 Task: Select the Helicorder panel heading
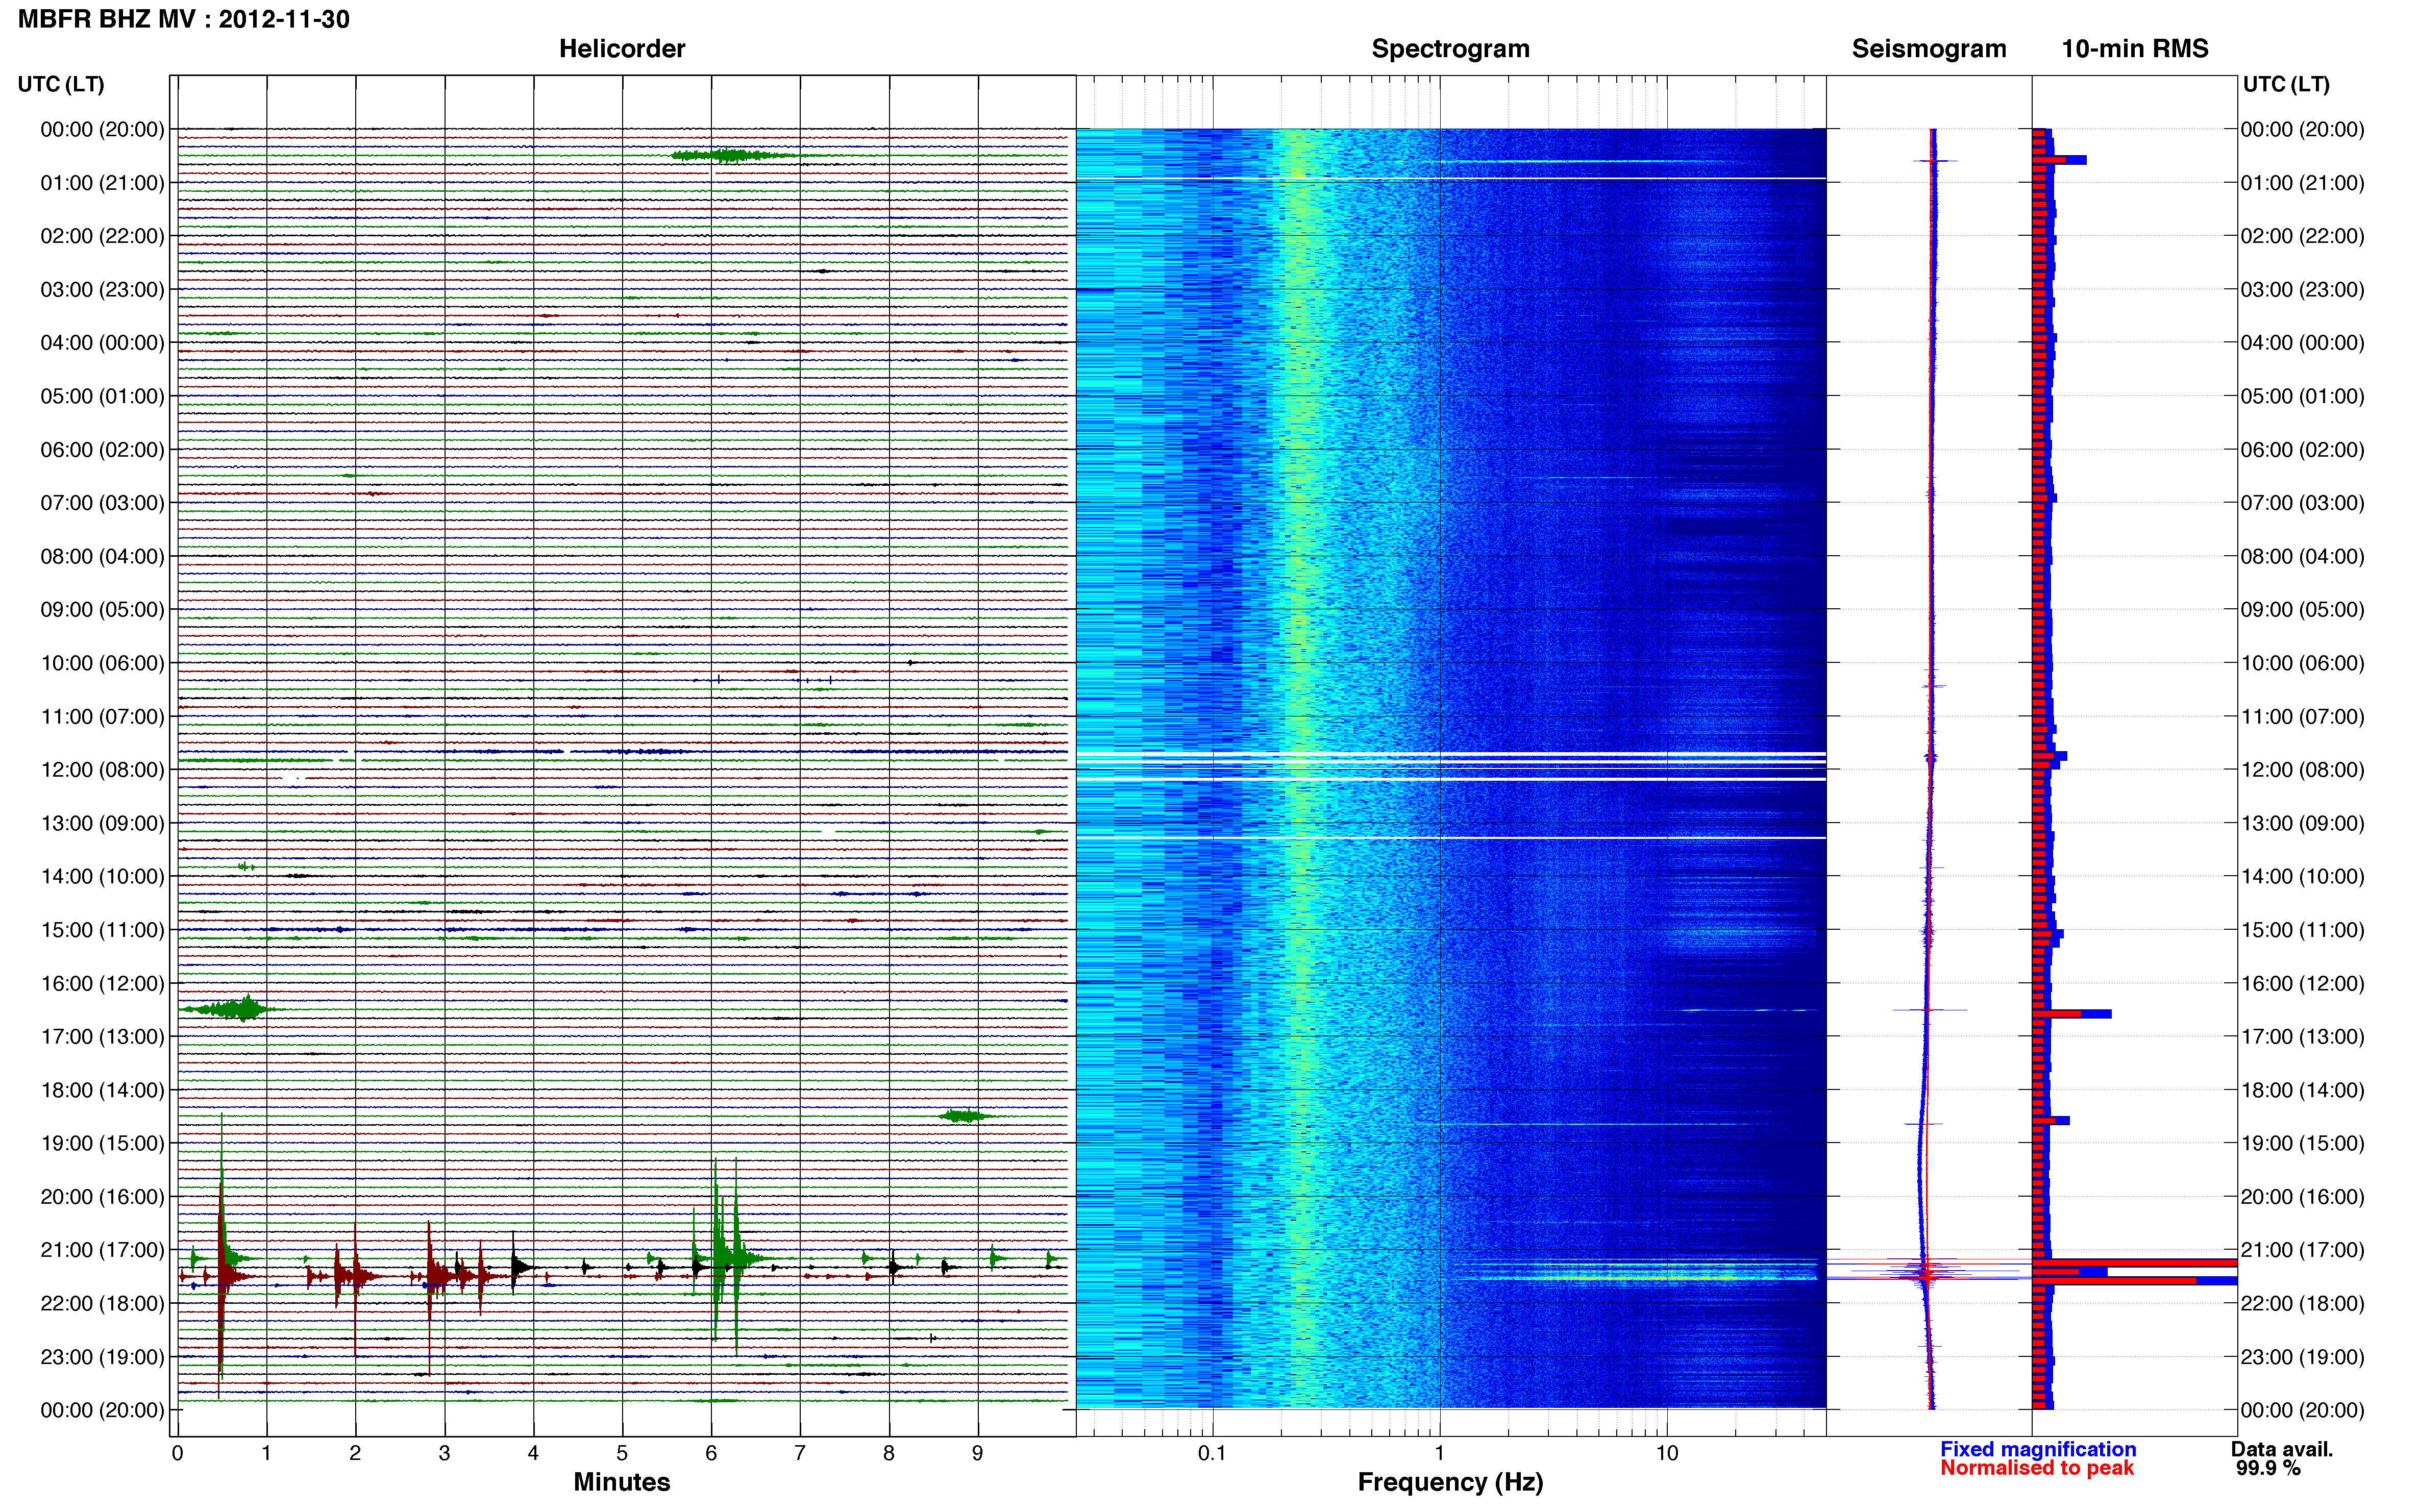[x=622, y=49]
